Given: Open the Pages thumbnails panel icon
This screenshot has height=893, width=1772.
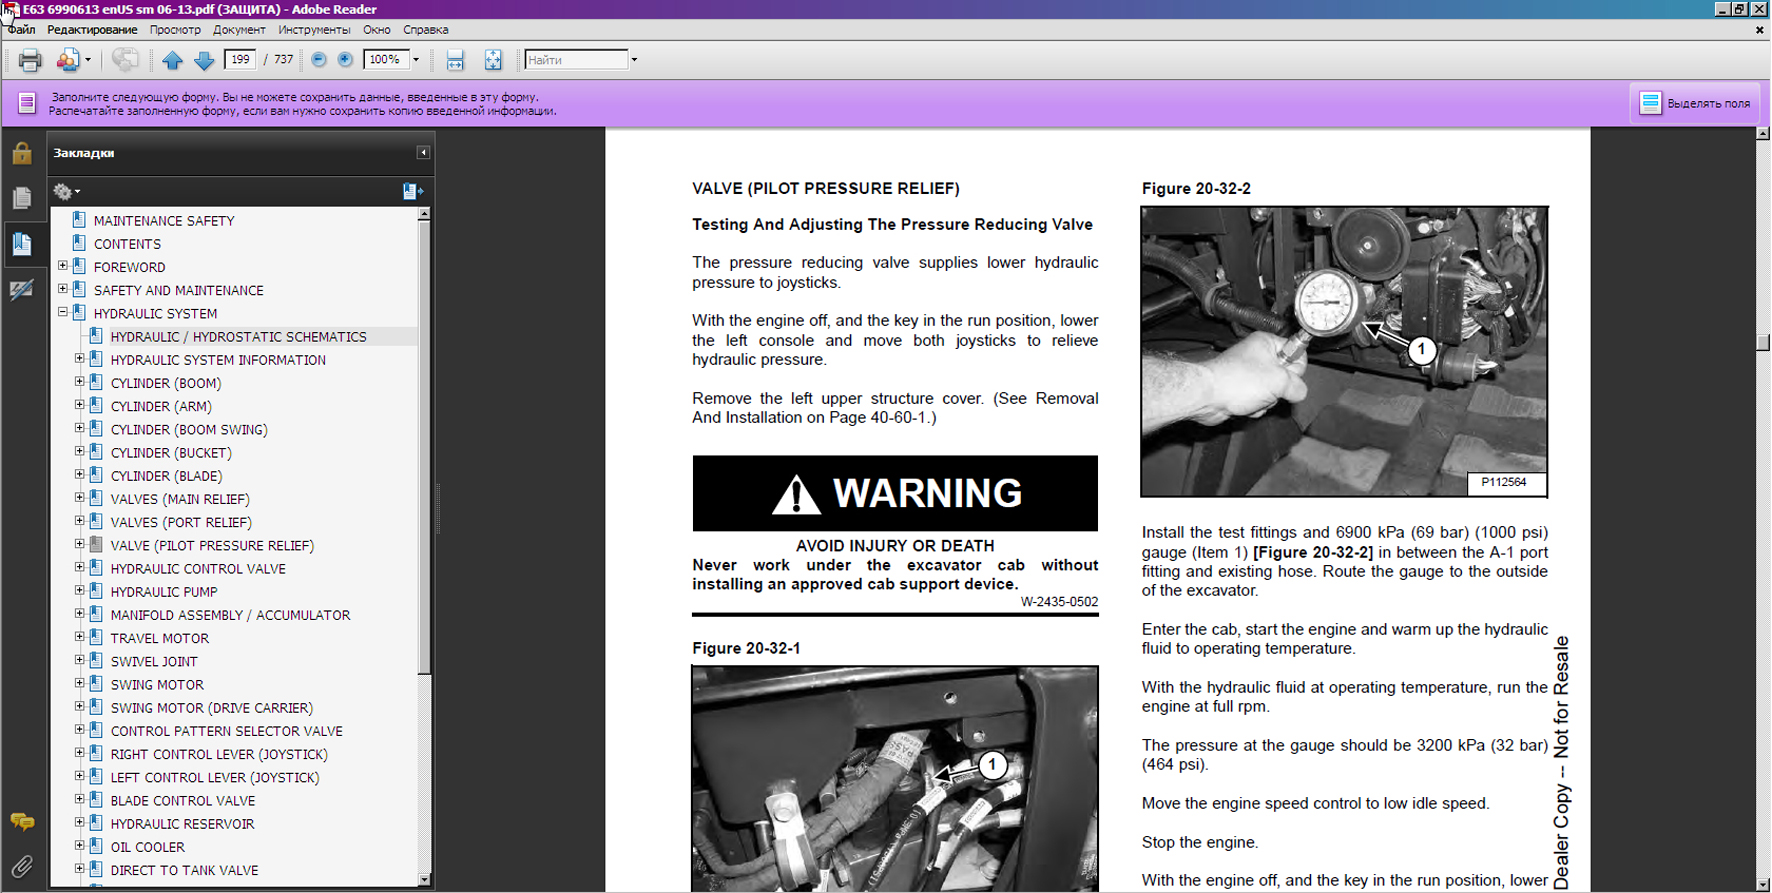Looking at the screenshot, I should (22, 198).
